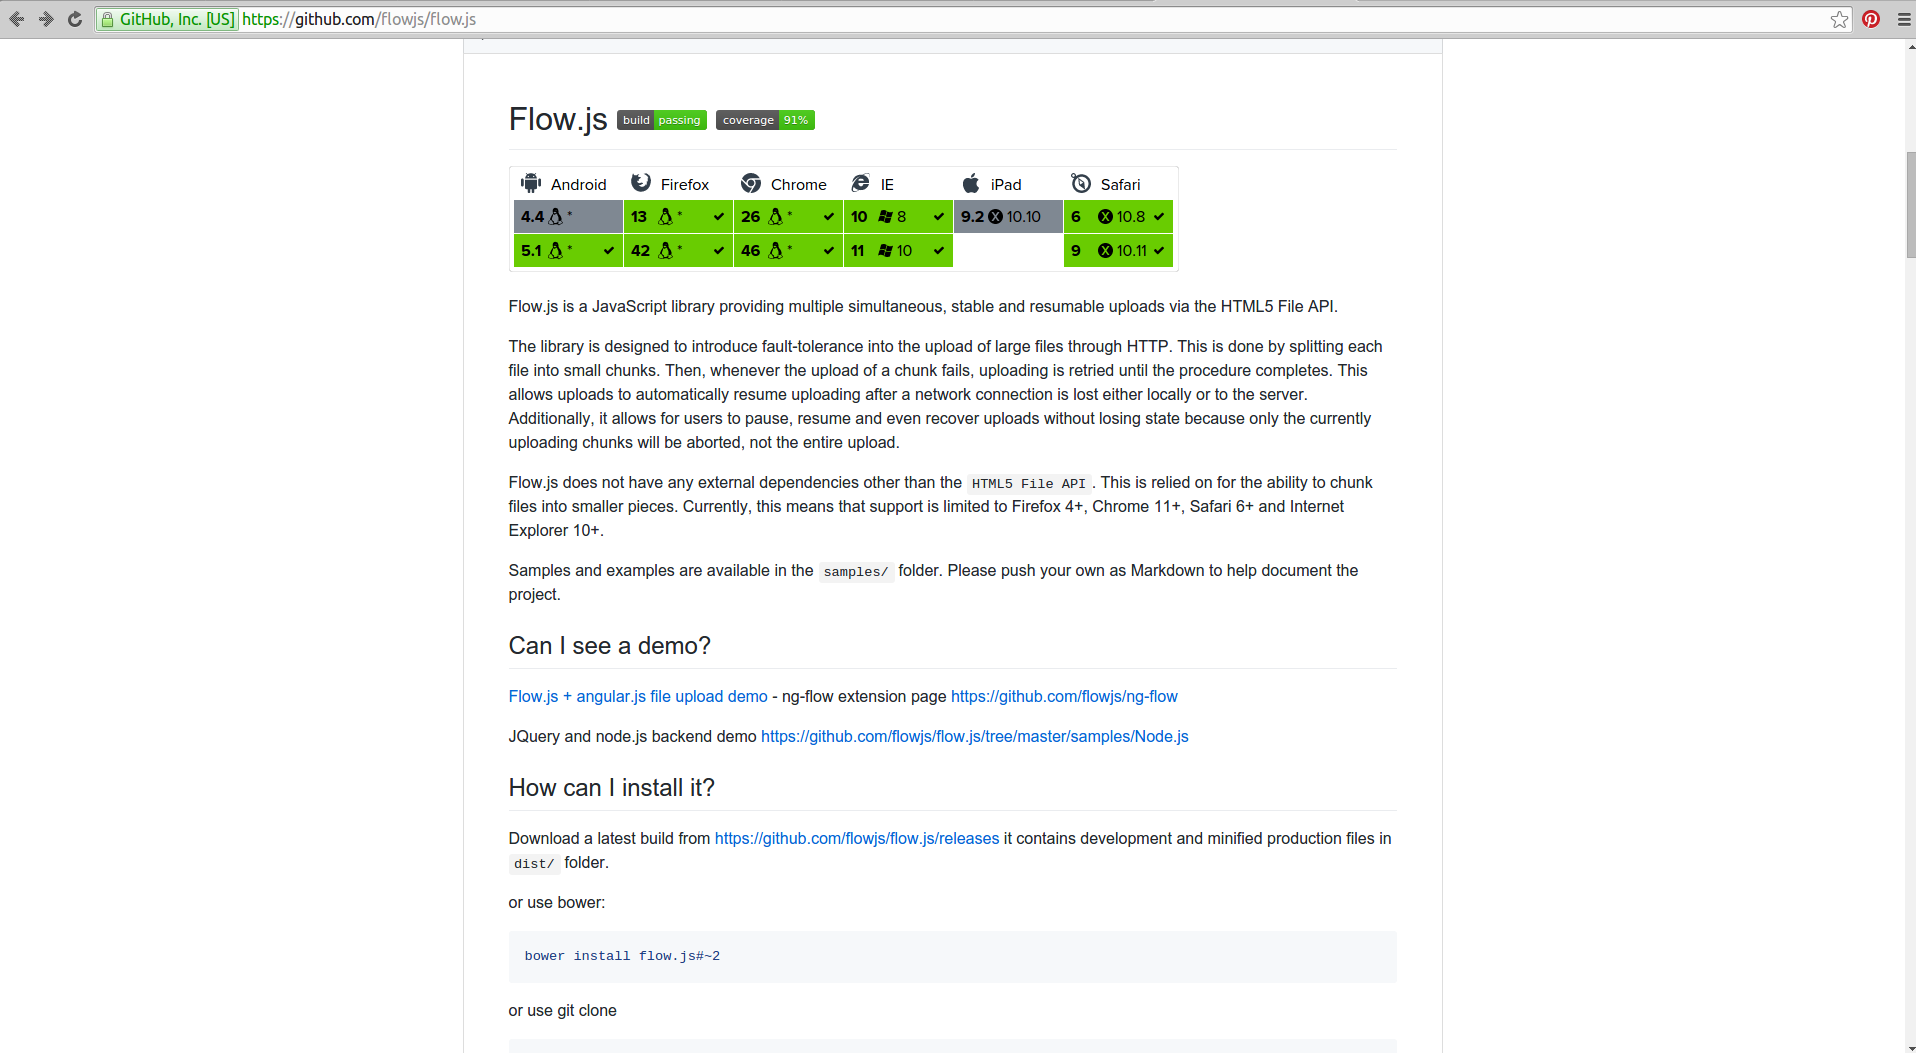Screen dimensions: 1916x1053
Task: Select the IE 10 Windows 8 cell
Action: click(x=898, y=216)
